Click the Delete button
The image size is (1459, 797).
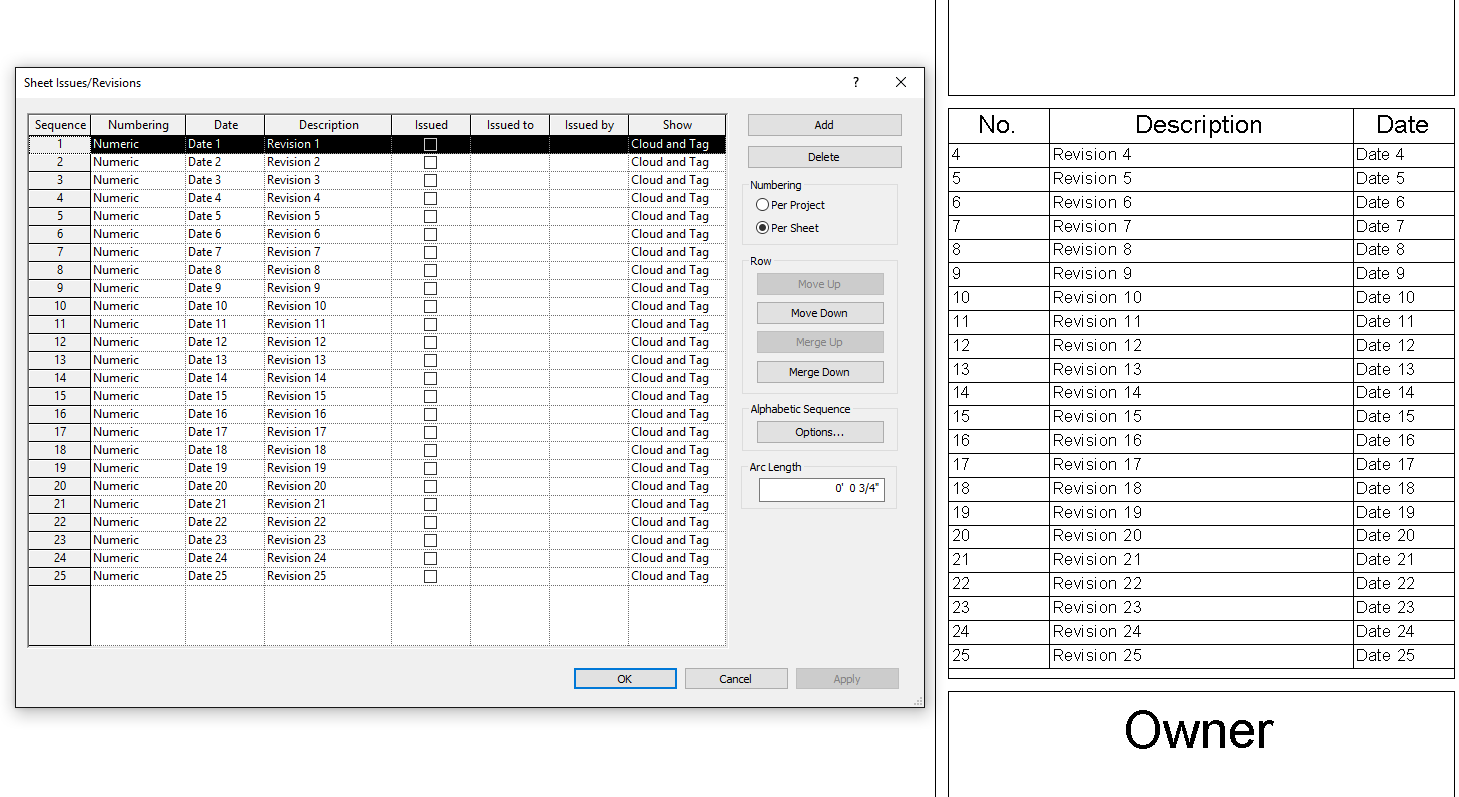(x=824, y=157)
